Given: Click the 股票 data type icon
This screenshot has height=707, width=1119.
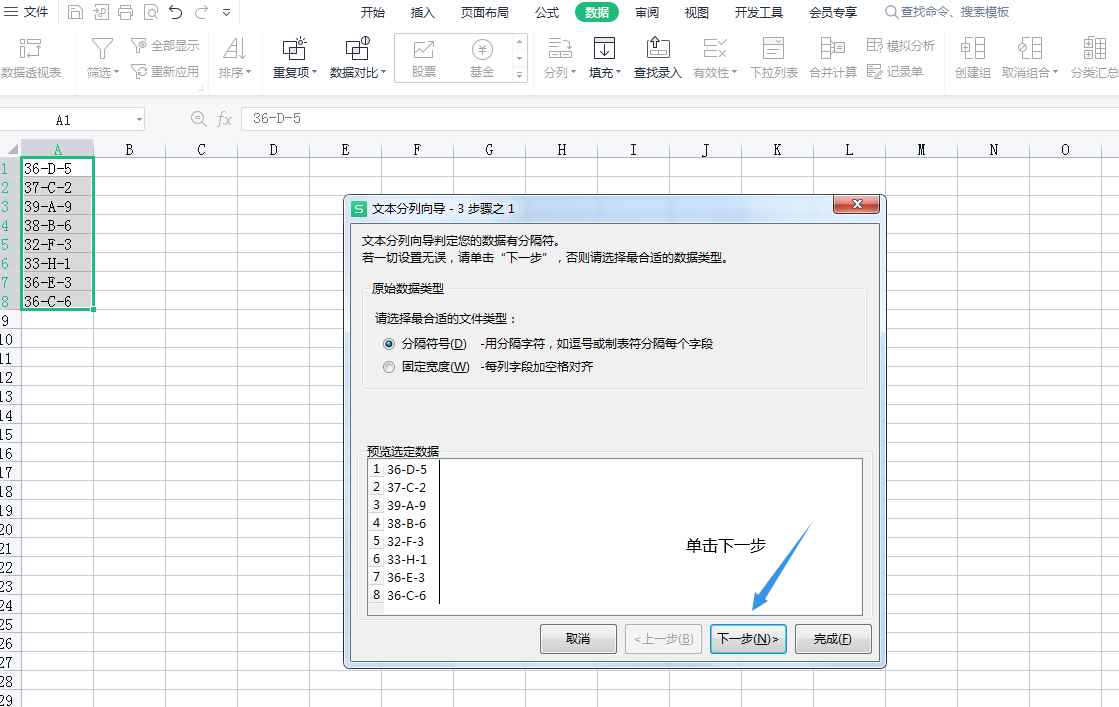Looking at the screenshot, I should (x=424, y=58).
